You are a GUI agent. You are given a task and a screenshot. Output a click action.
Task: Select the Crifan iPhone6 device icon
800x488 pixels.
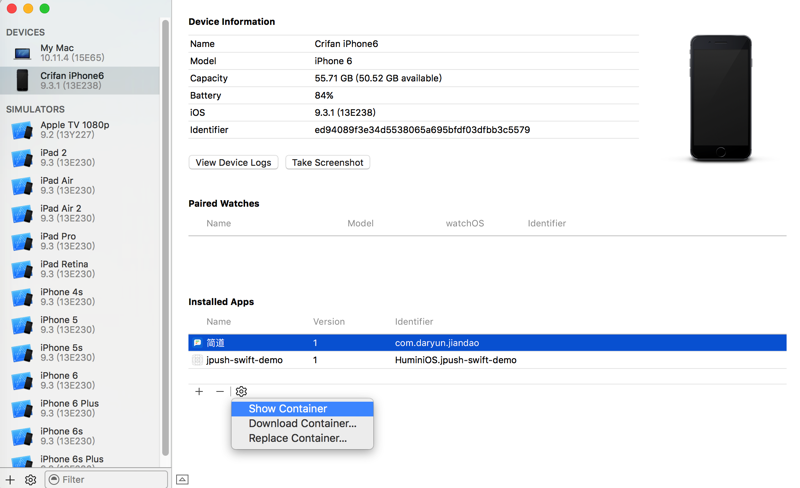(22, 80)
